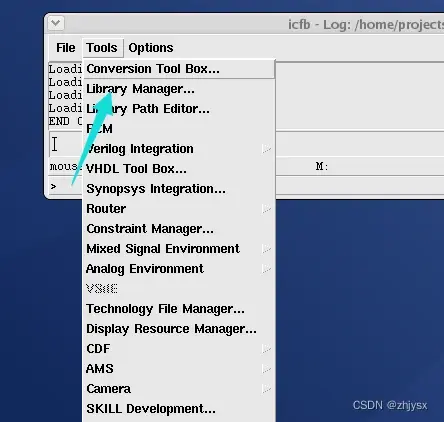
Task: Open Library Path Editor...
Action: [x=179, y=109]
